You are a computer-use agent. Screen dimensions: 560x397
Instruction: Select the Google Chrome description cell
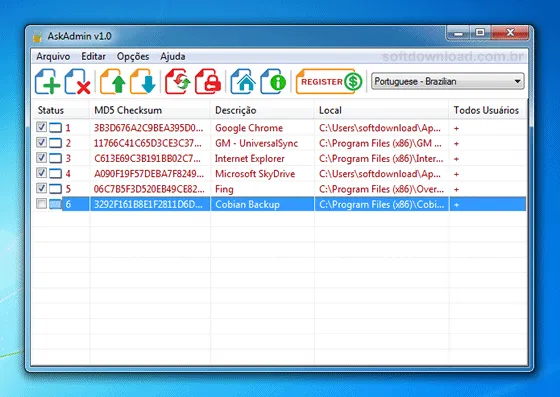(x=249, y=128)
